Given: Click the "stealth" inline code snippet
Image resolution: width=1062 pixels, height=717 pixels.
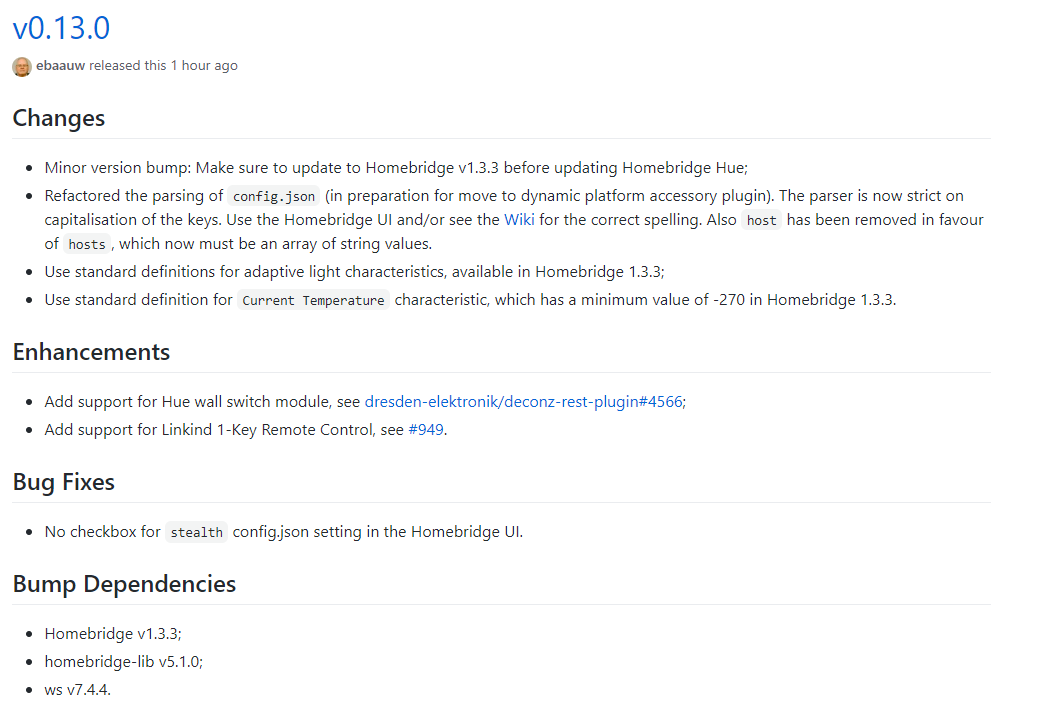Looking at the screenshot, I should click(x=196, y=533).
